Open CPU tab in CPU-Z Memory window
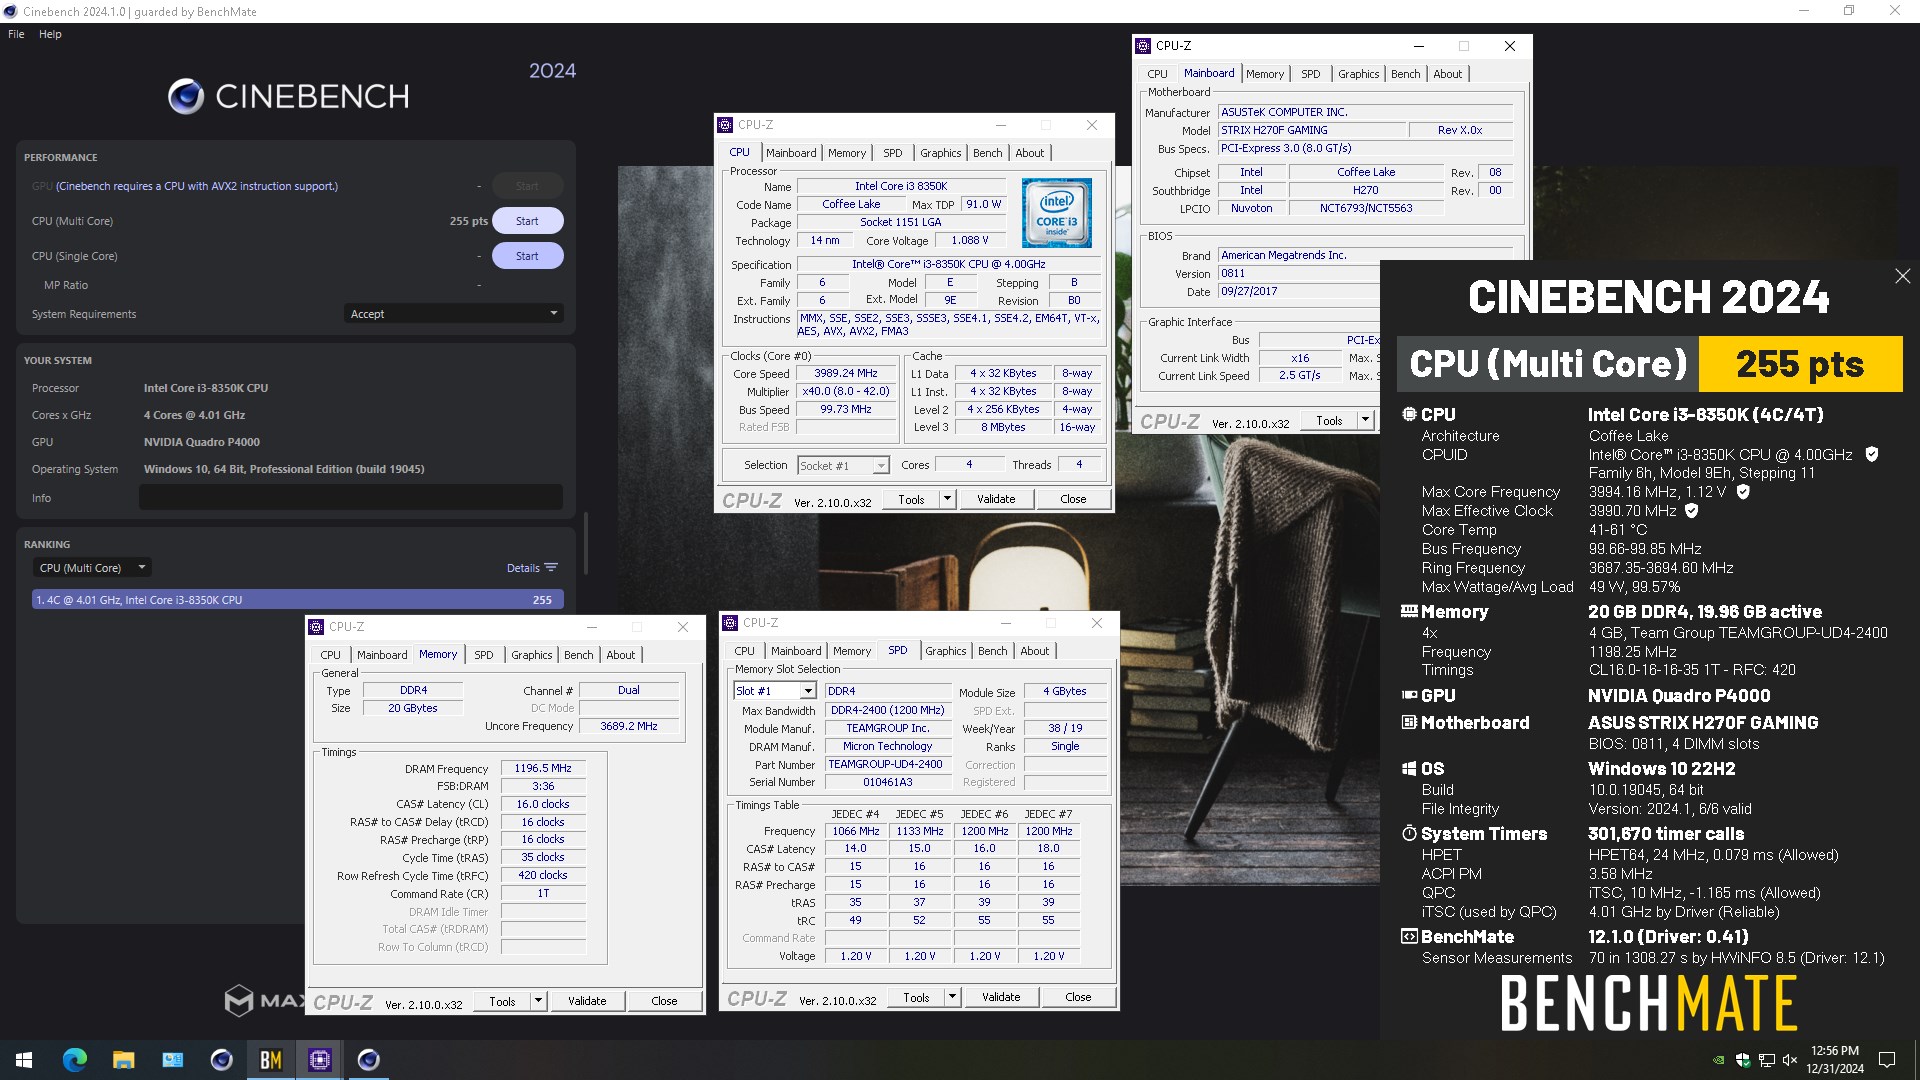This screenshot has width=1920, height=1080. point(330,655)
